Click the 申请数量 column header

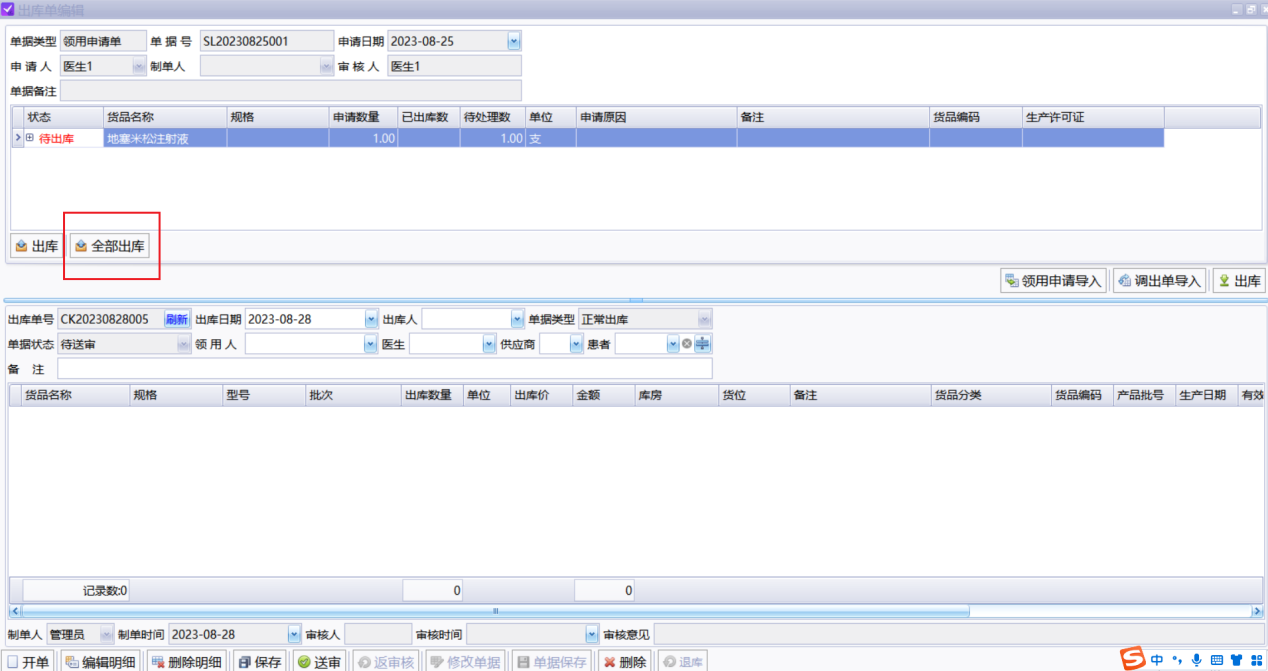pyautogui.click(x=364, y=117)
